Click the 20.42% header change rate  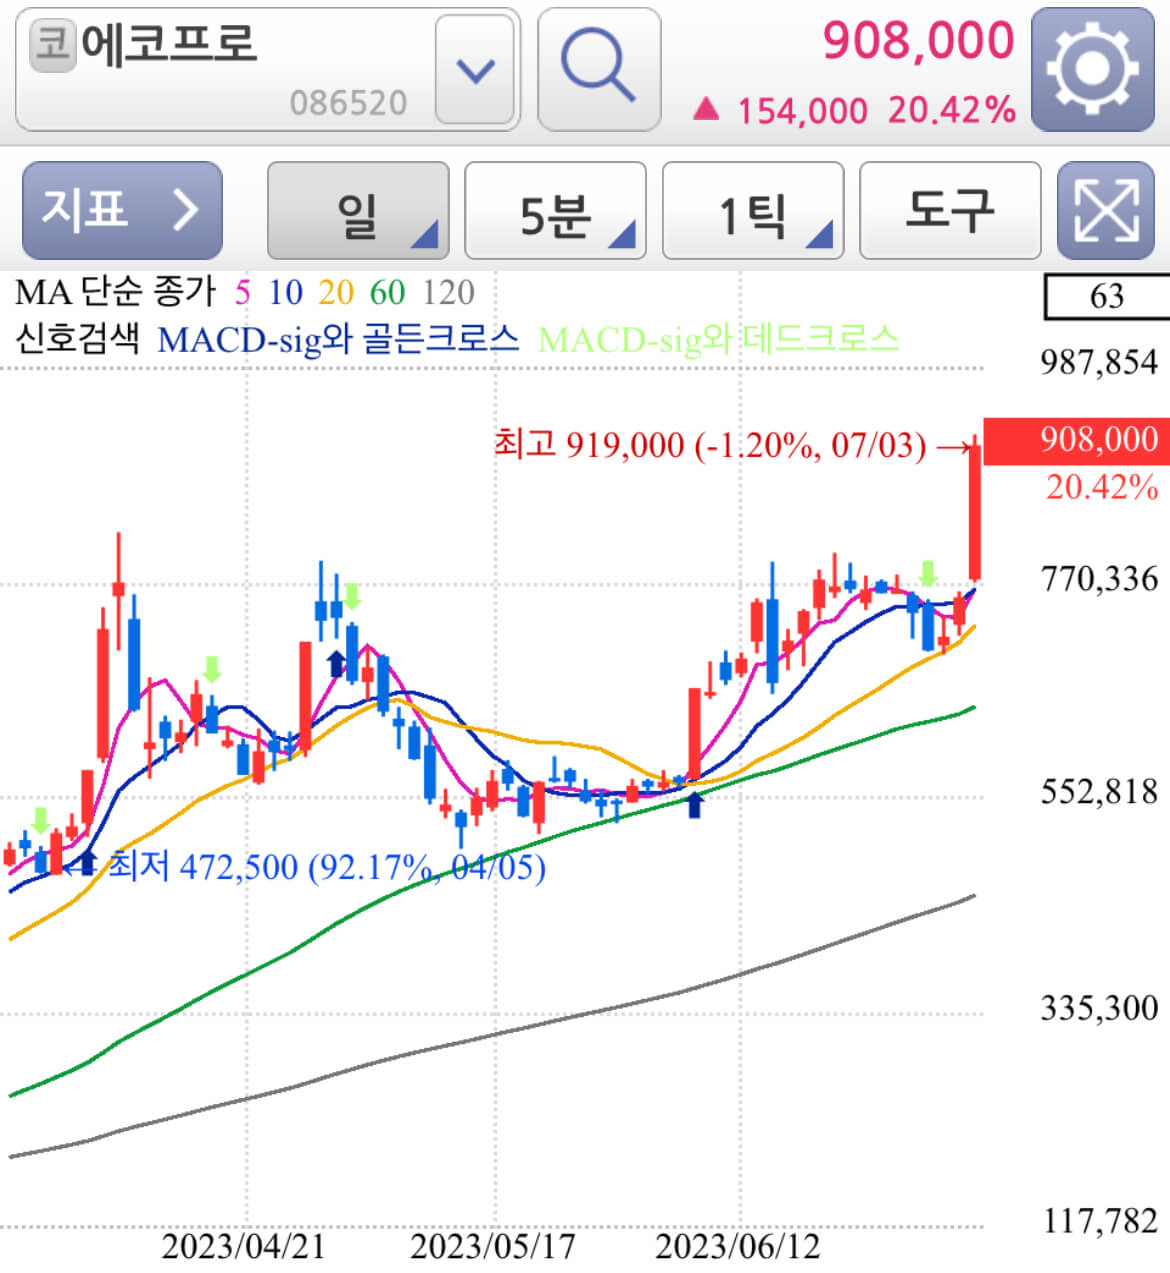click(x=951, y=110)
